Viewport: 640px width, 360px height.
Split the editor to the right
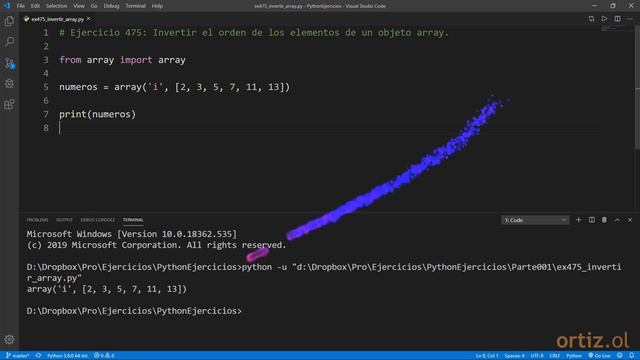(x=617, y=19)
